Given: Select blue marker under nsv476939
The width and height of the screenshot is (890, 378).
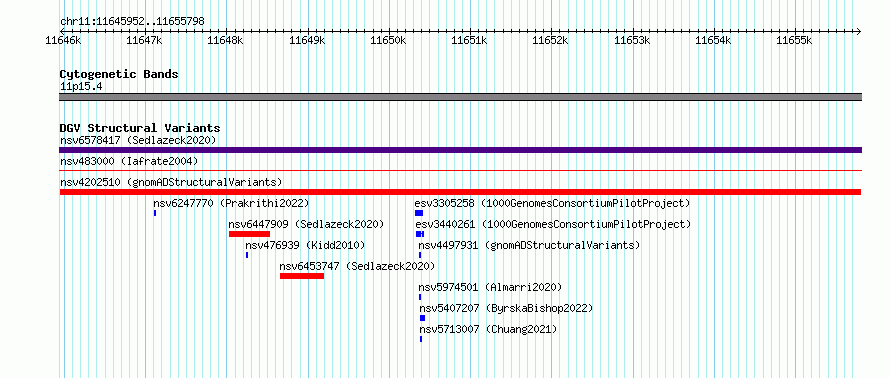Looking at the screenshot, I should click(247, 255).
